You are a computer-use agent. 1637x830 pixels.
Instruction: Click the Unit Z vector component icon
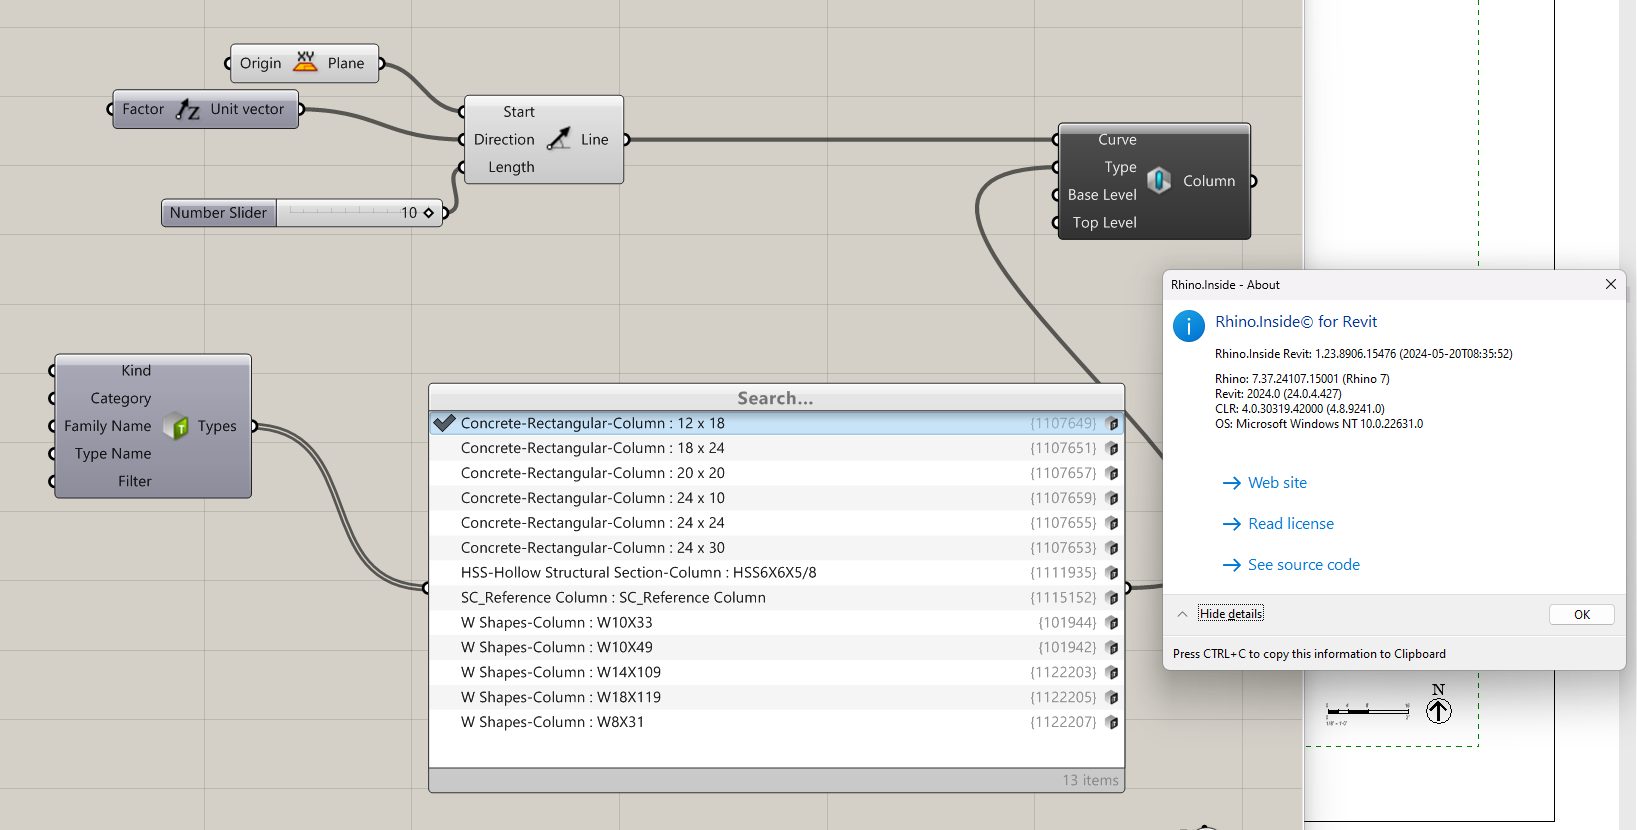188,109
